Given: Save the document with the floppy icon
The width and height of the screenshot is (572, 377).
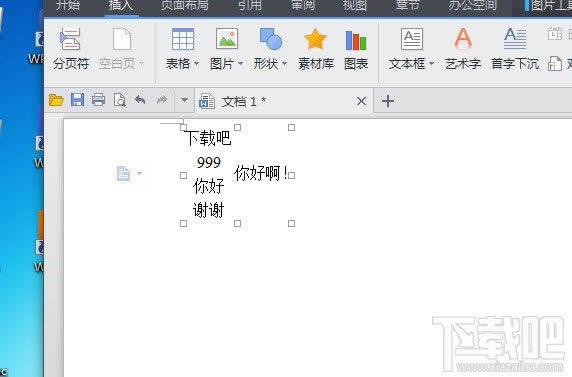Looking at the screenshot, I should pyautogui.click(x=77, y=100).
